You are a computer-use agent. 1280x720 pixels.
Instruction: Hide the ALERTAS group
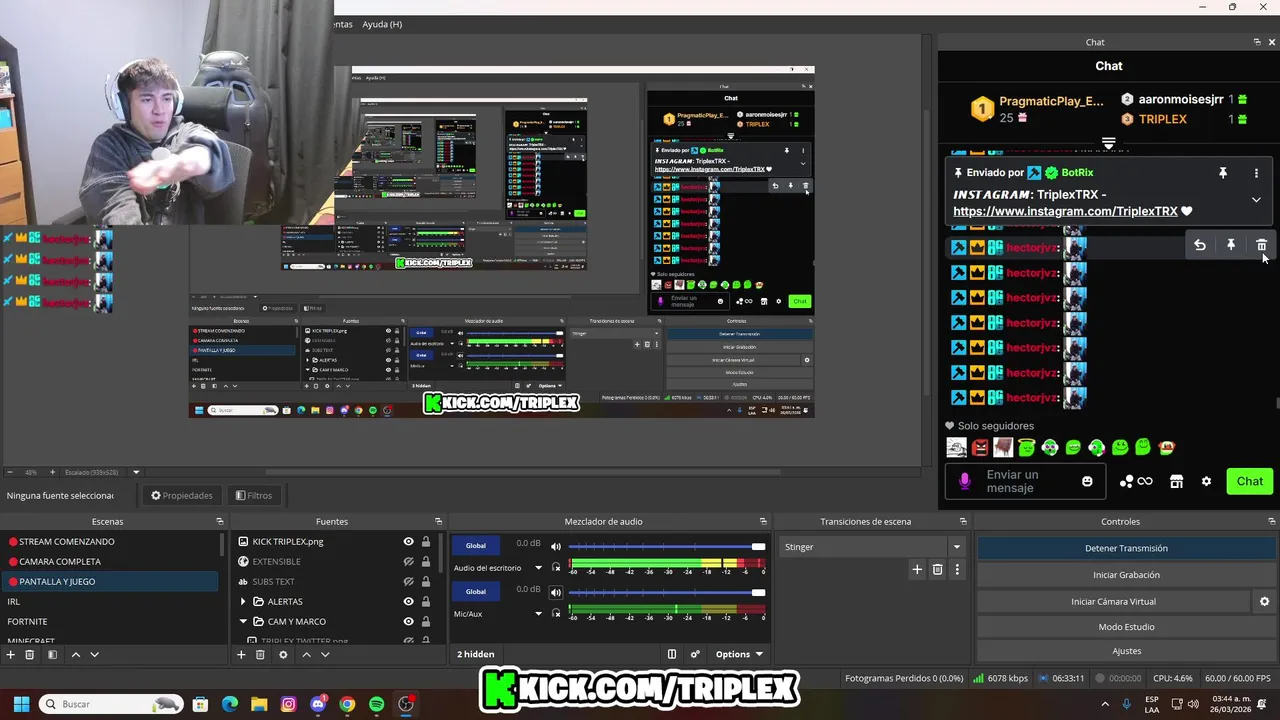tap(408, 601)
